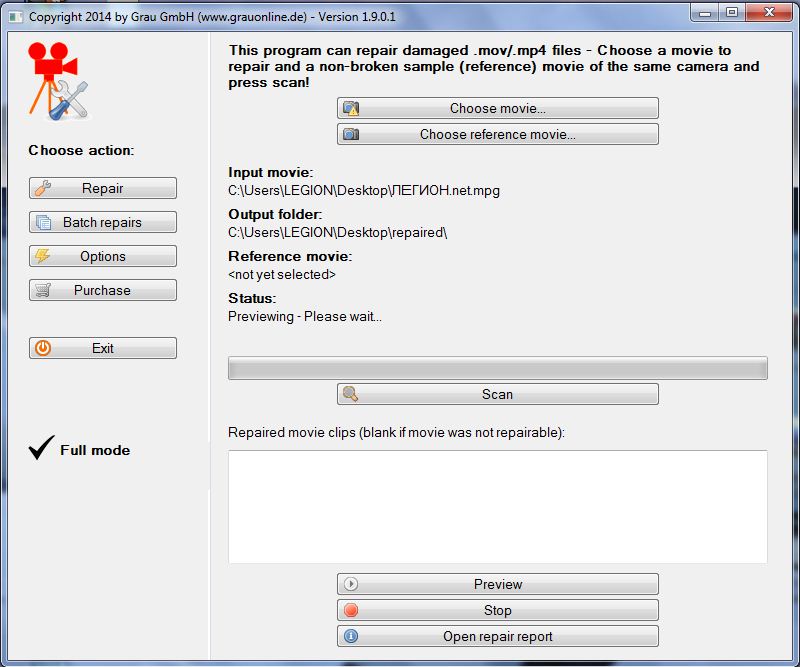Screen dimensions: 800x667
Task: Click the magnifier icon on Scan
Action: pyautogui.click(x=350, y=394)
